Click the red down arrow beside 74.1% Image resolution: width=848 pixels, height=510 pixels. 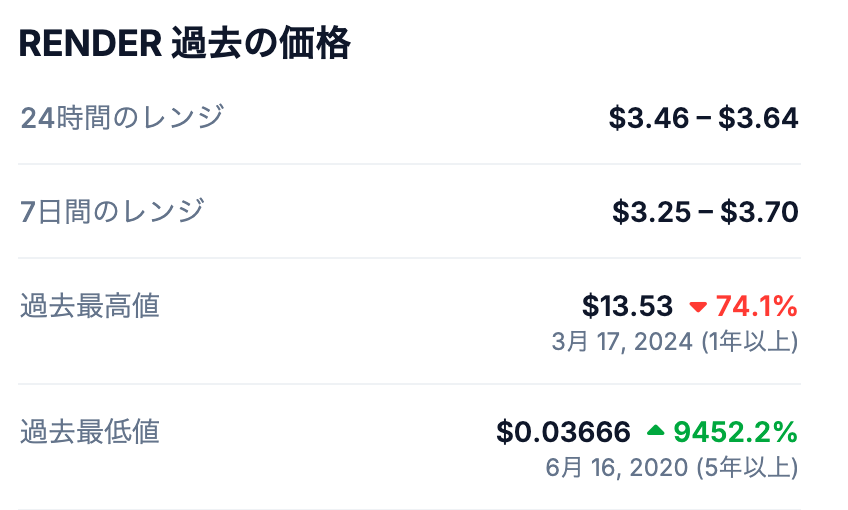[x=698, y=306]
